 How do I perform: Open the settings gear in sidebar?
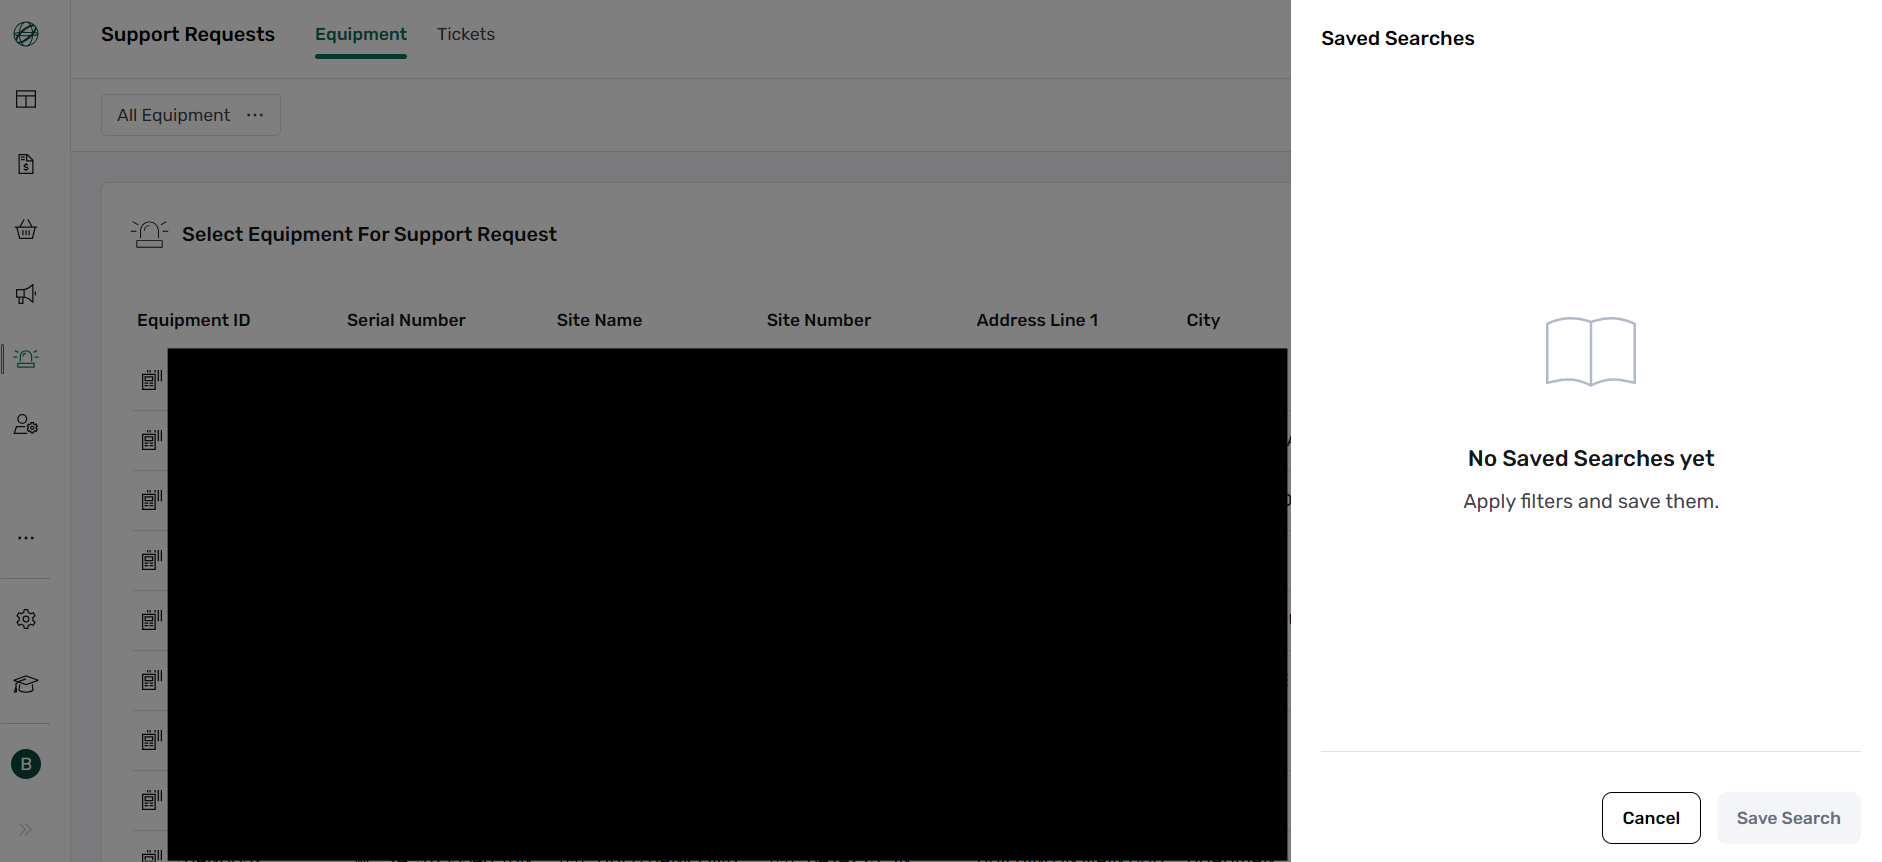[26, 619]
